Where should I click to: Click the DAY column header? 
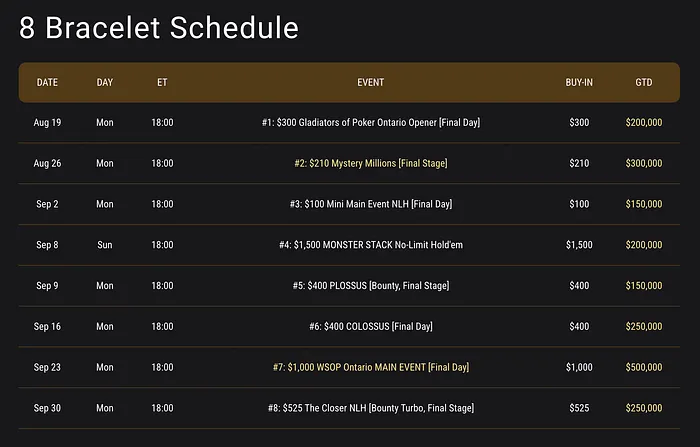(105, 83)
